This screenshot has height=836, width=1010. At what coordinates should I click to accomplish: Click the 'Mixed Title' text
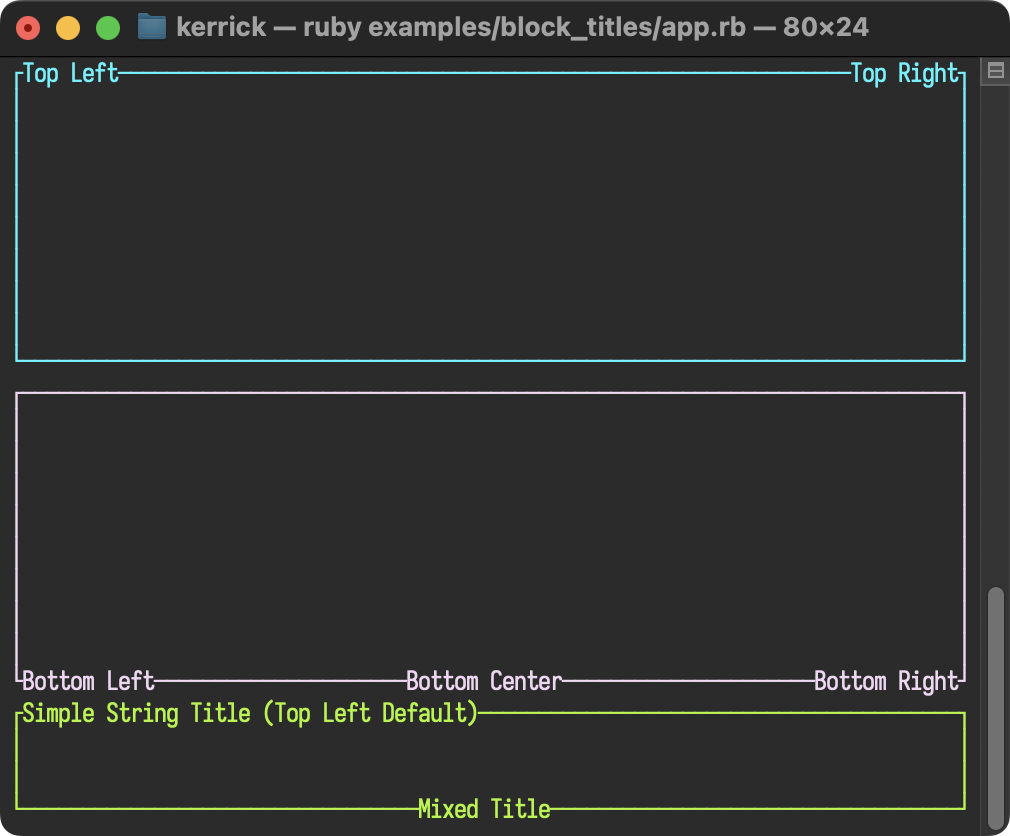[484, 809]
